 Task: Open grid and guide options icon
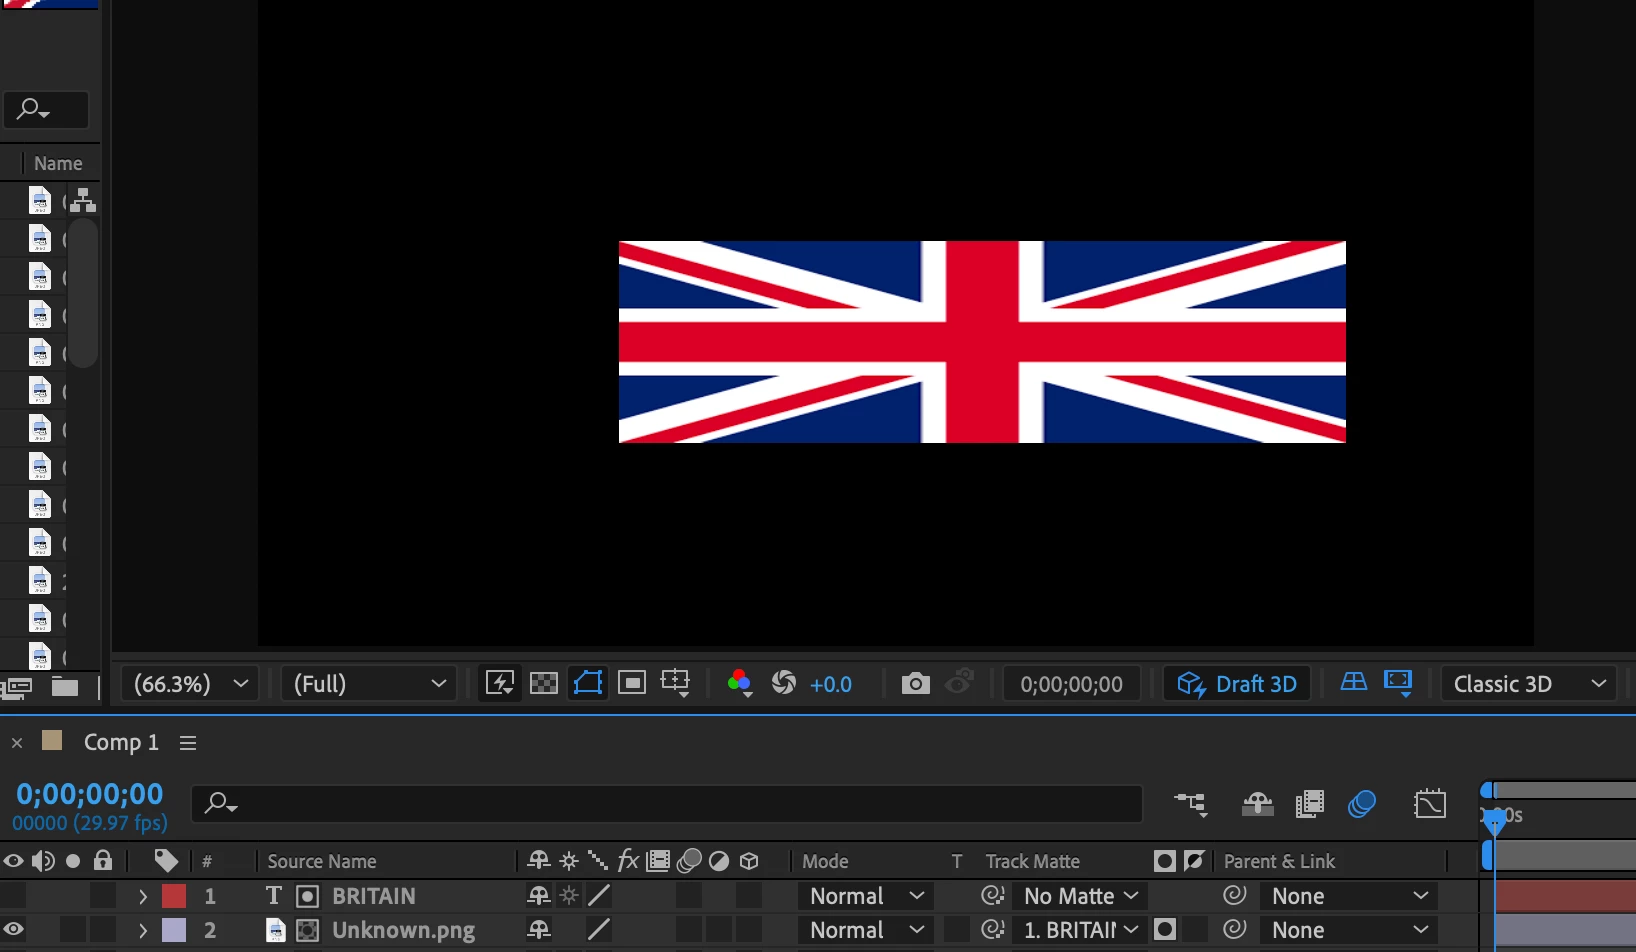(x=676, y=684)
